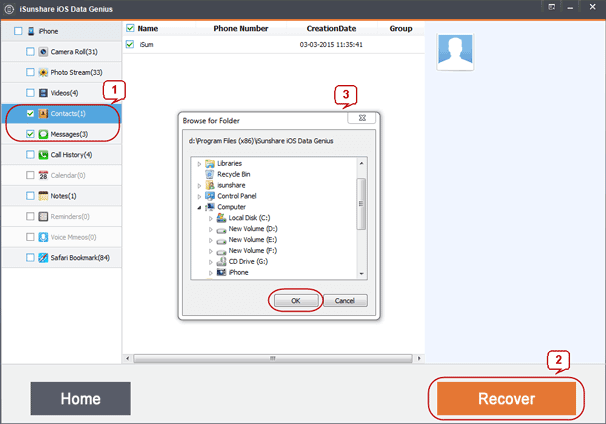Click the Libraries folder icon

(210, 163)
